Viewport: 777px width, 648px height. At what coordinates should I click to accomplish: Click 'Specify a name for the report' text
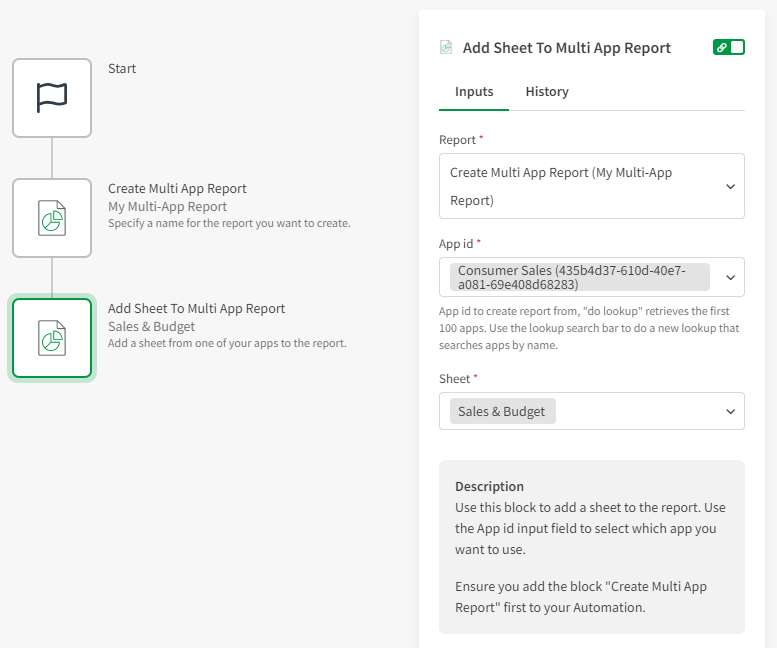pos(229,223)
